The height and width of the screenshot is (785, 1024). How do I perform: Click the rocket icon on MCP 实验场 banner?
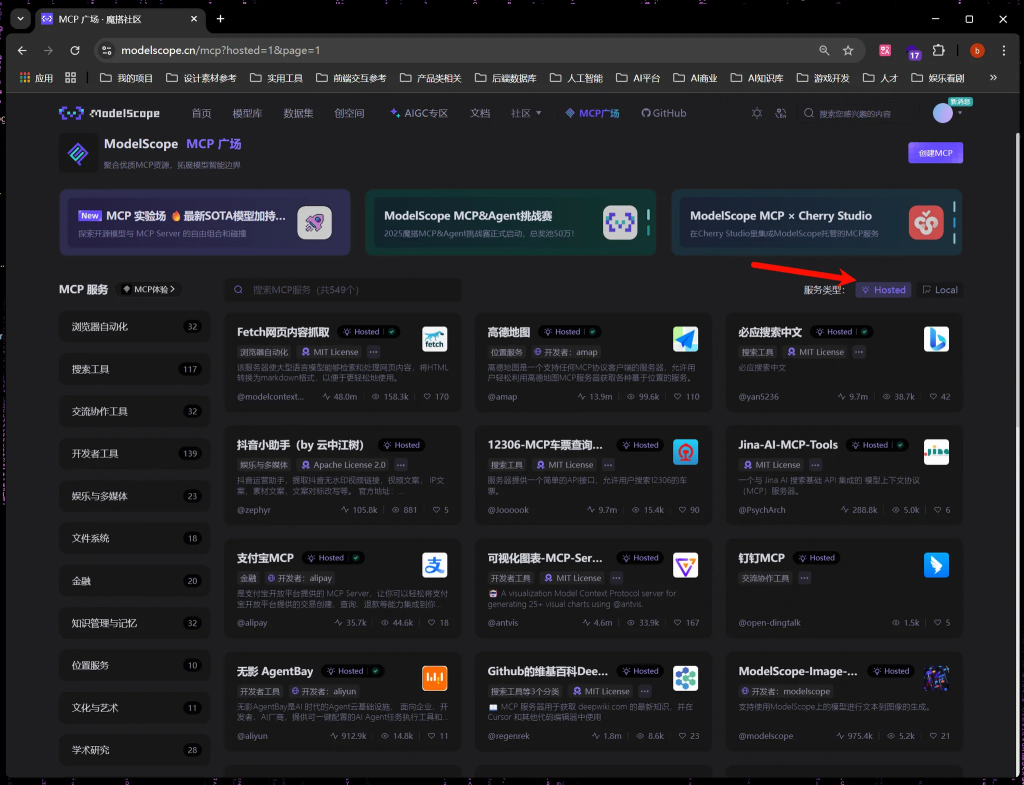pos(315,223)
